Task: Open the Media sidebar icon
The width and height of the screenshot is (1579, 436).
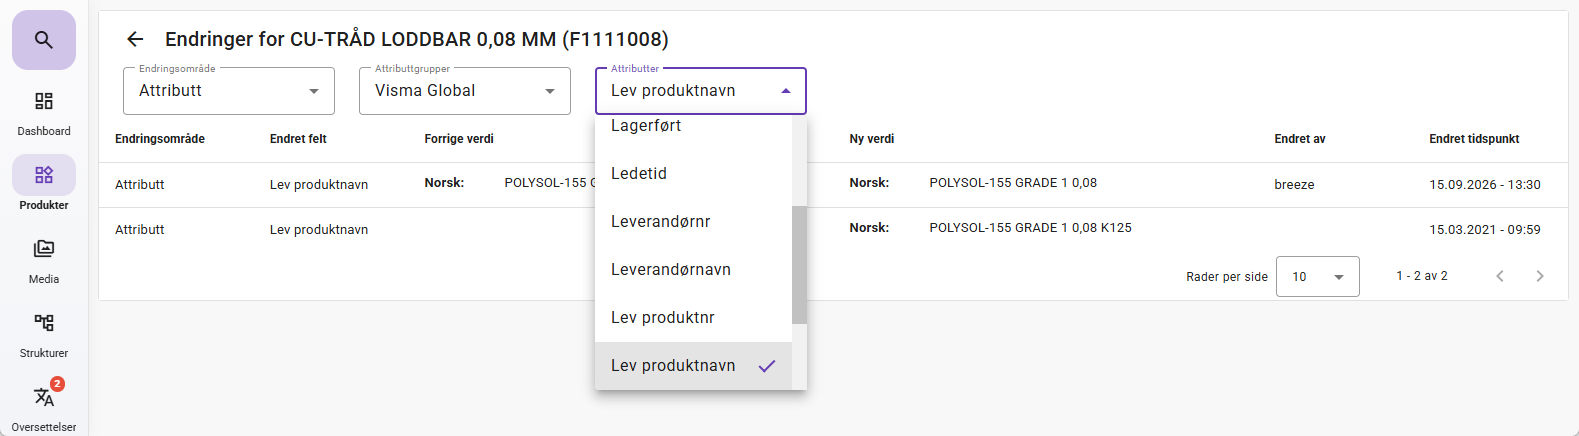Action: 44,262
